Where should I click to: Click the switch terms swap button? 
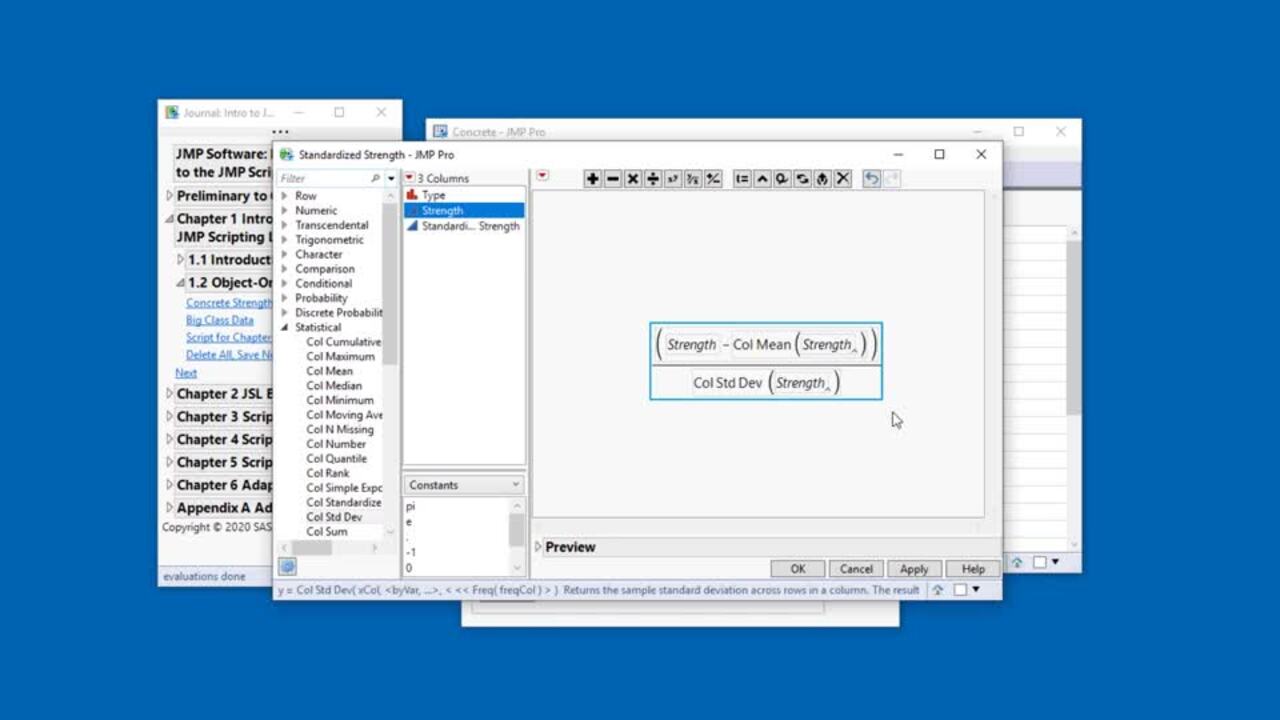coord(802,179)
